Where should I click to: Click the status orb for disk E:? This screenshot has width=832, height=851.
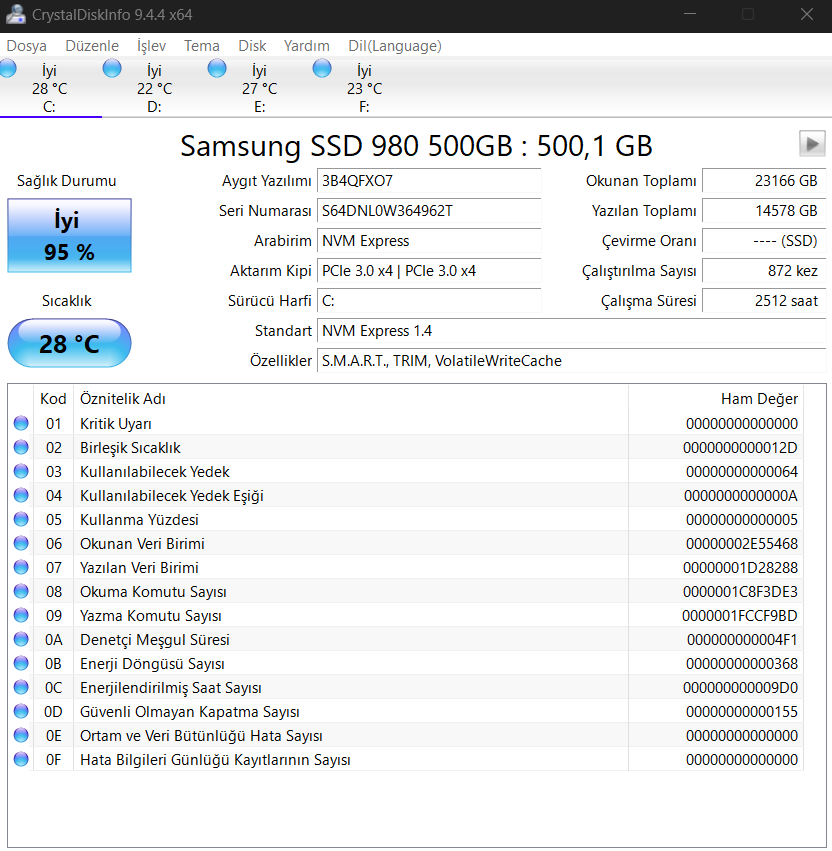(217, 68)
